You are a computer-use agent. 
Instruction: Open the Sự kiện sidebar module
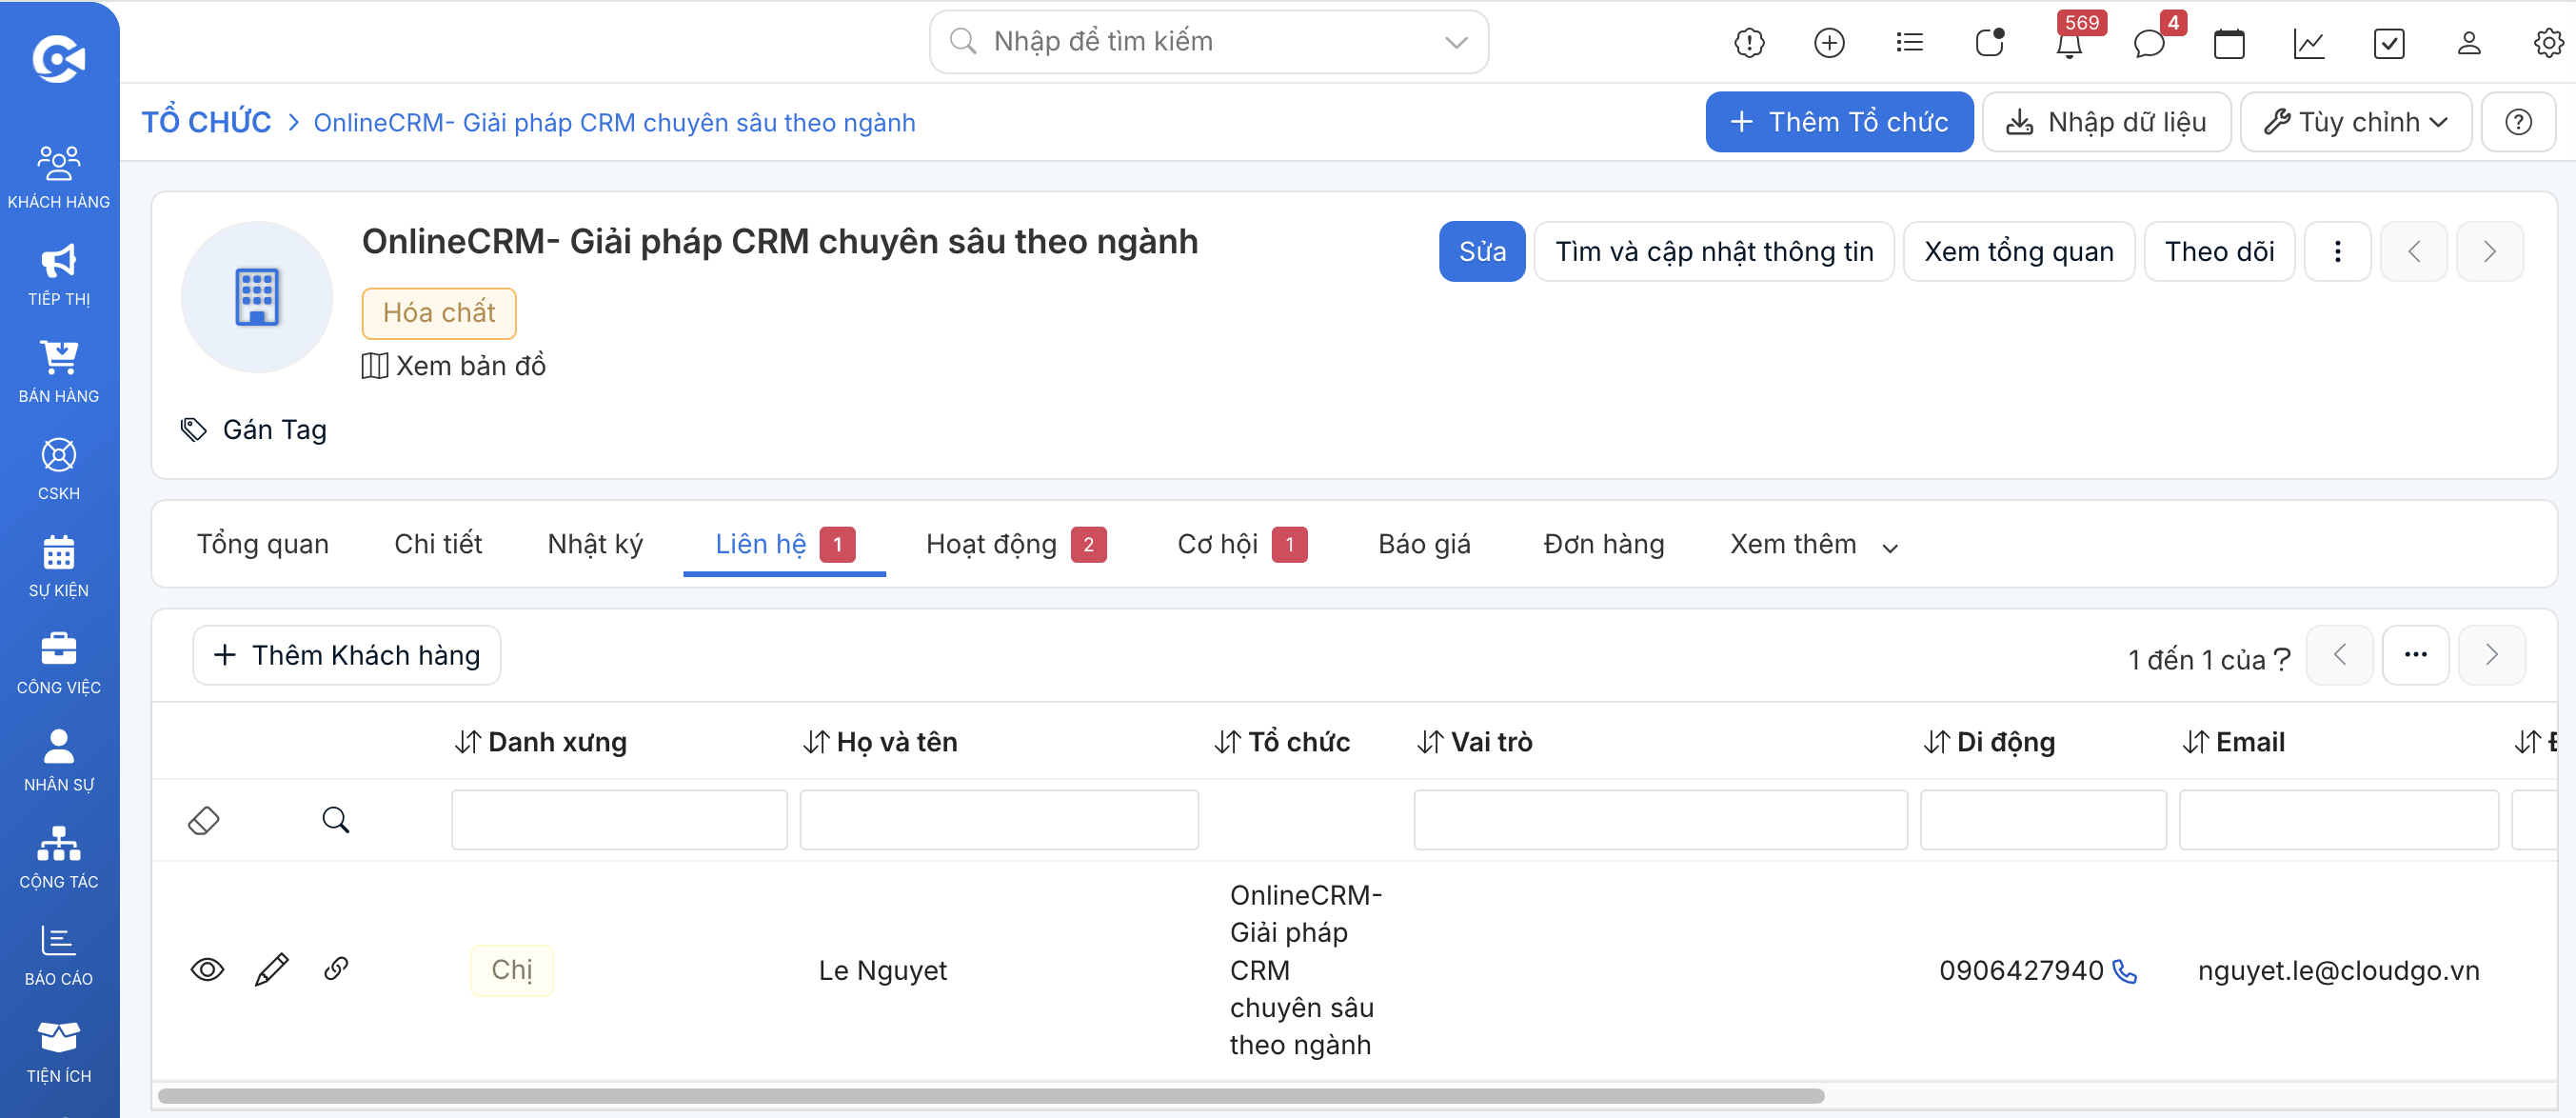point(59,565)
